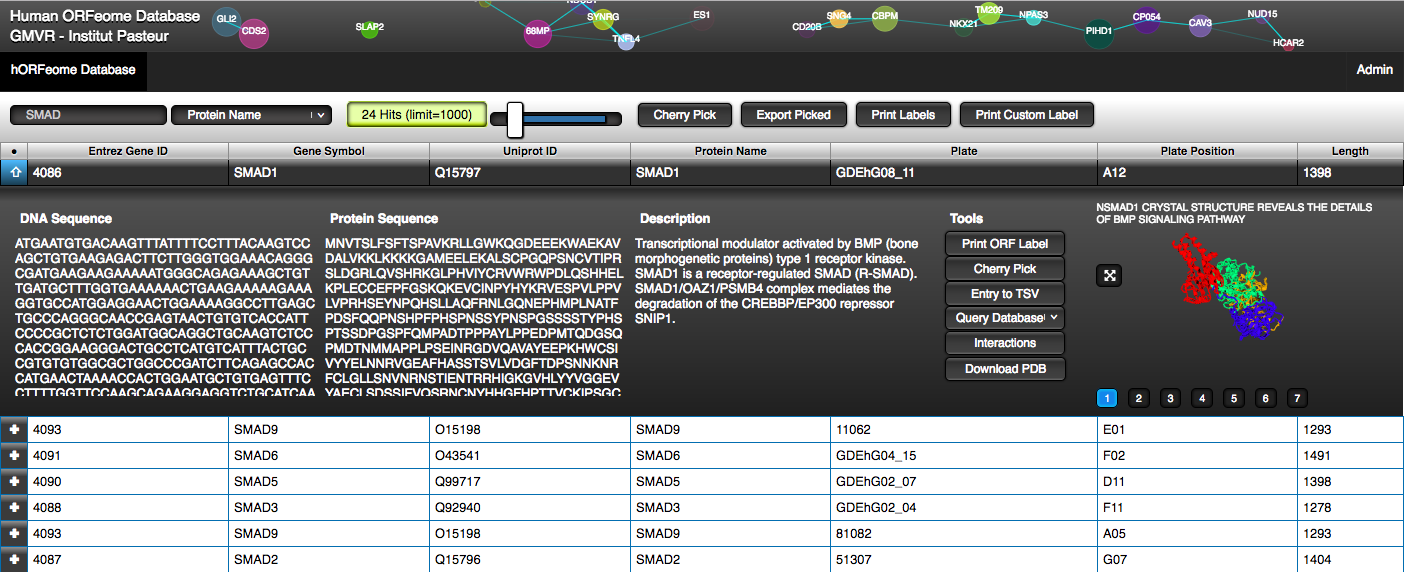The image size is (1404, 572).
Task: Collapse the expanded SMAD1 row arrow
Action: coord(14,172)
